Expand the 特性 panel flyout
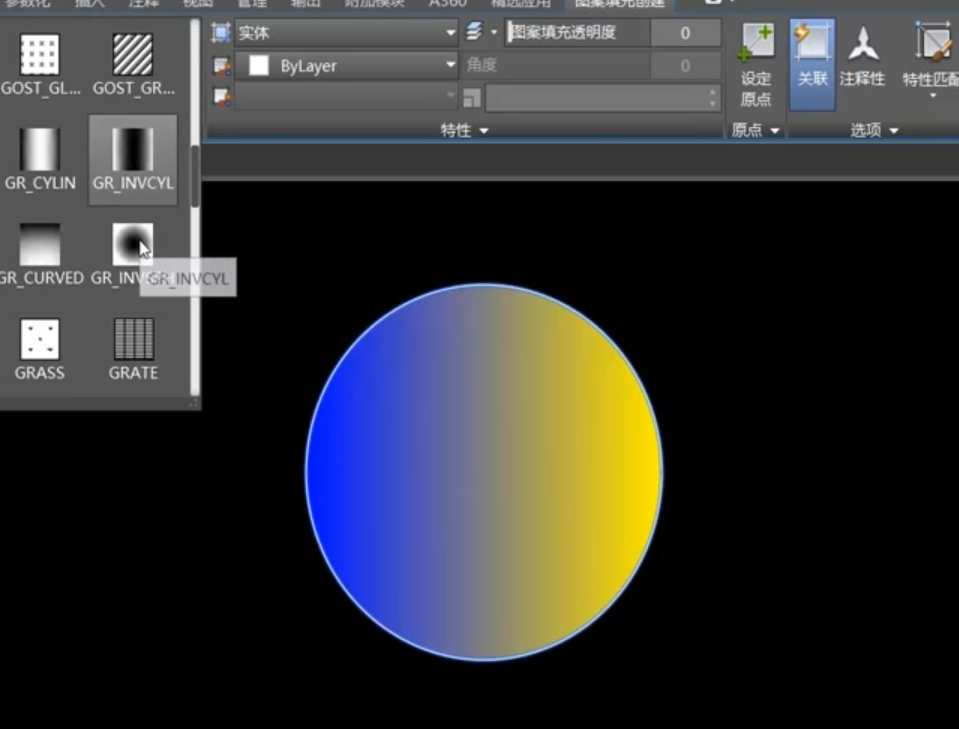The width and height of the screenshot is (959, 729). (x=465, y=131)
